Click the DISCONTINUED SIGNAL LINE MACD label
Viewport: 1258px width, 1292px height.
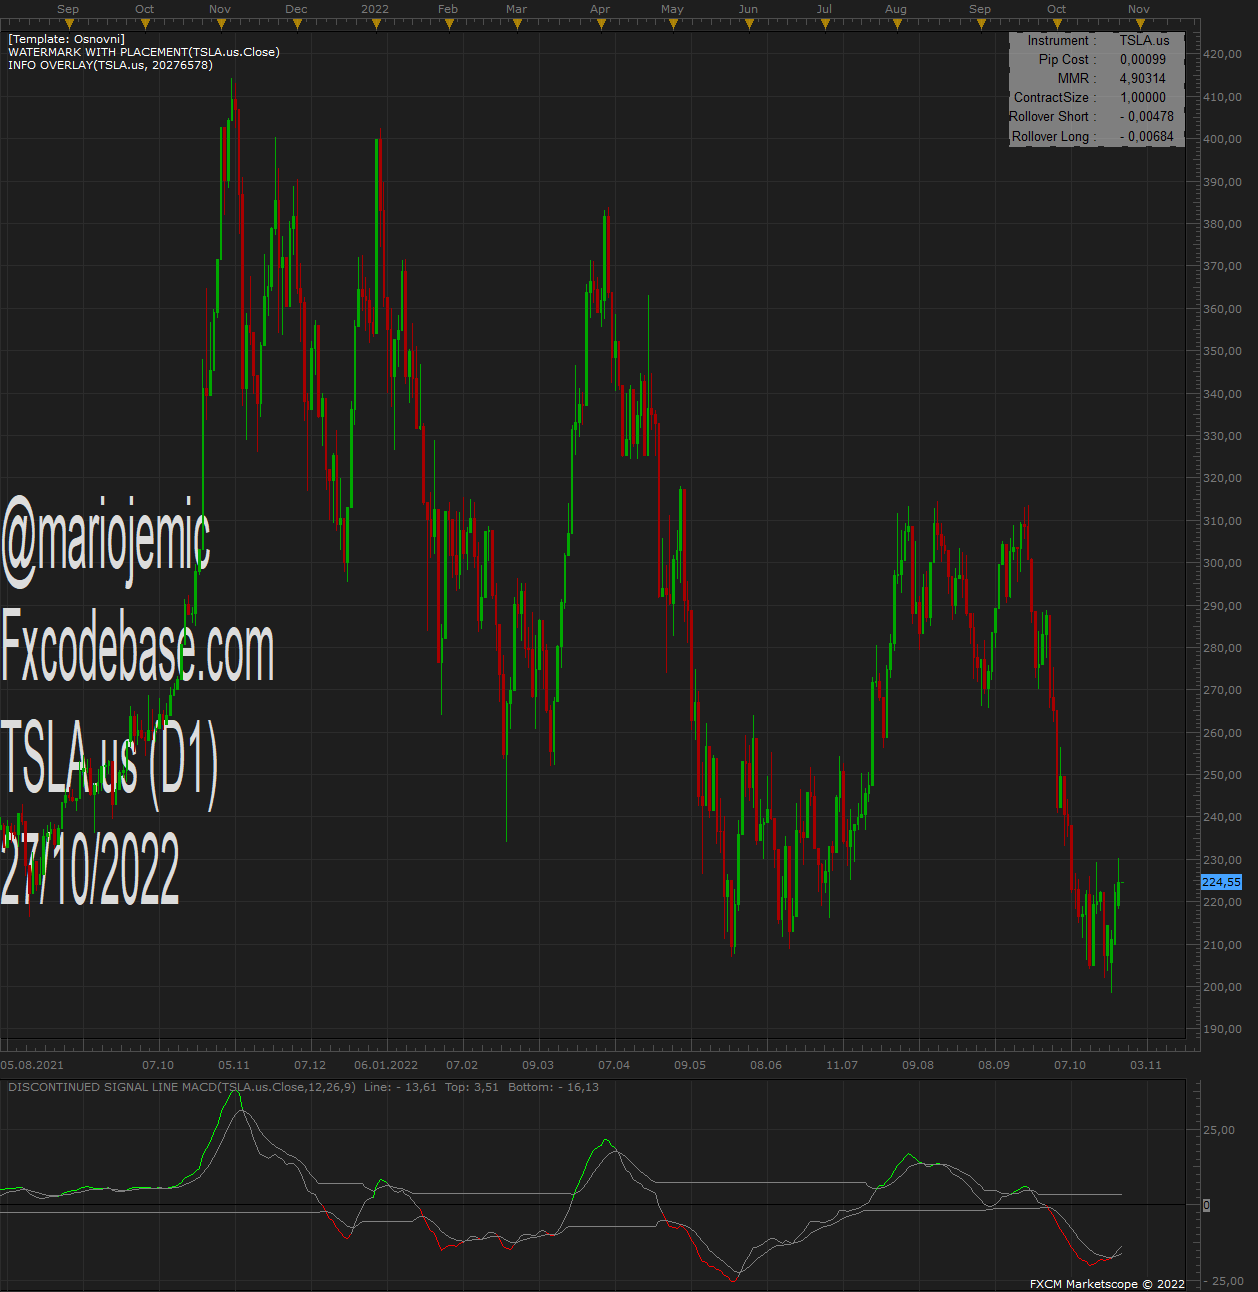point(182,1087)
